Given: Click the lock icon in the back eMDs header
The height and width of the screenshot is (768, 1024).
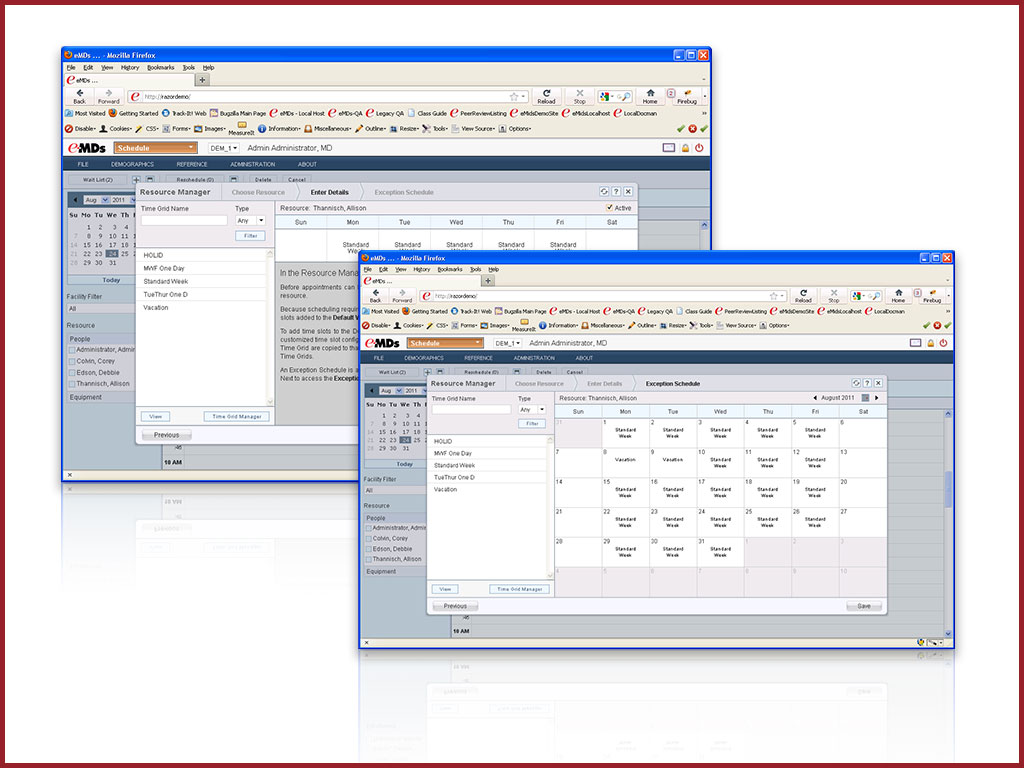Looking at the screenshot, I should 685,148.
